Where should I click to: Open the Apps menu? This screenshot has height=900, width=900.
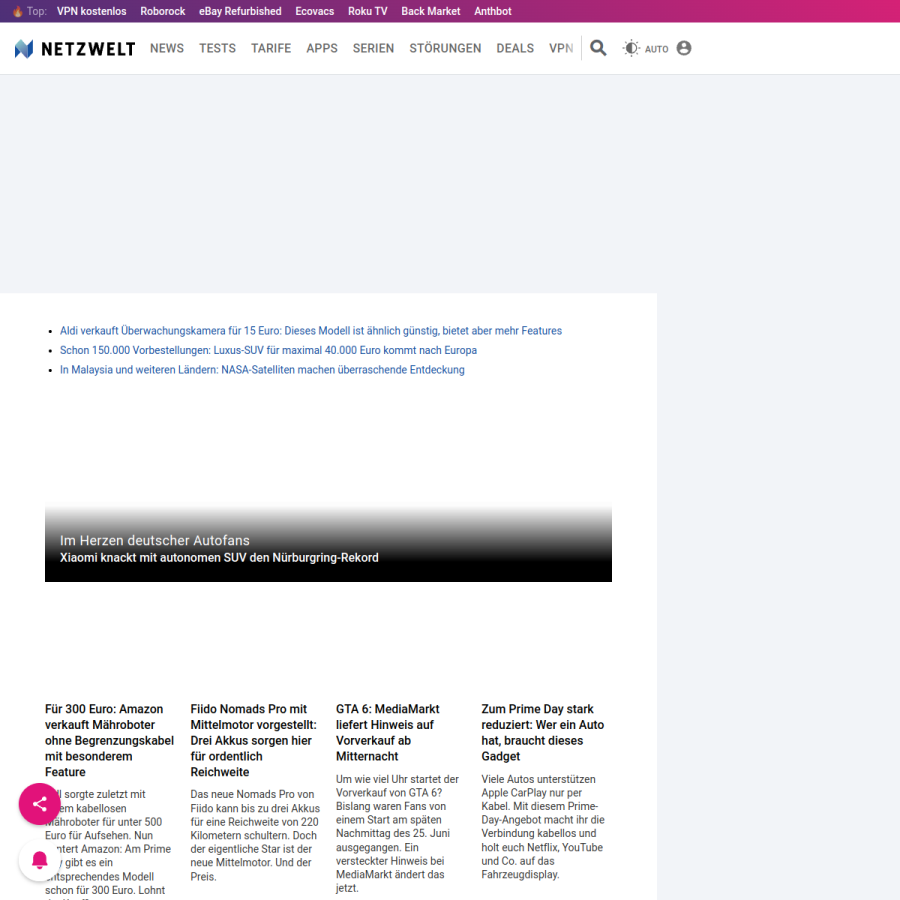(x=322, y=48)
